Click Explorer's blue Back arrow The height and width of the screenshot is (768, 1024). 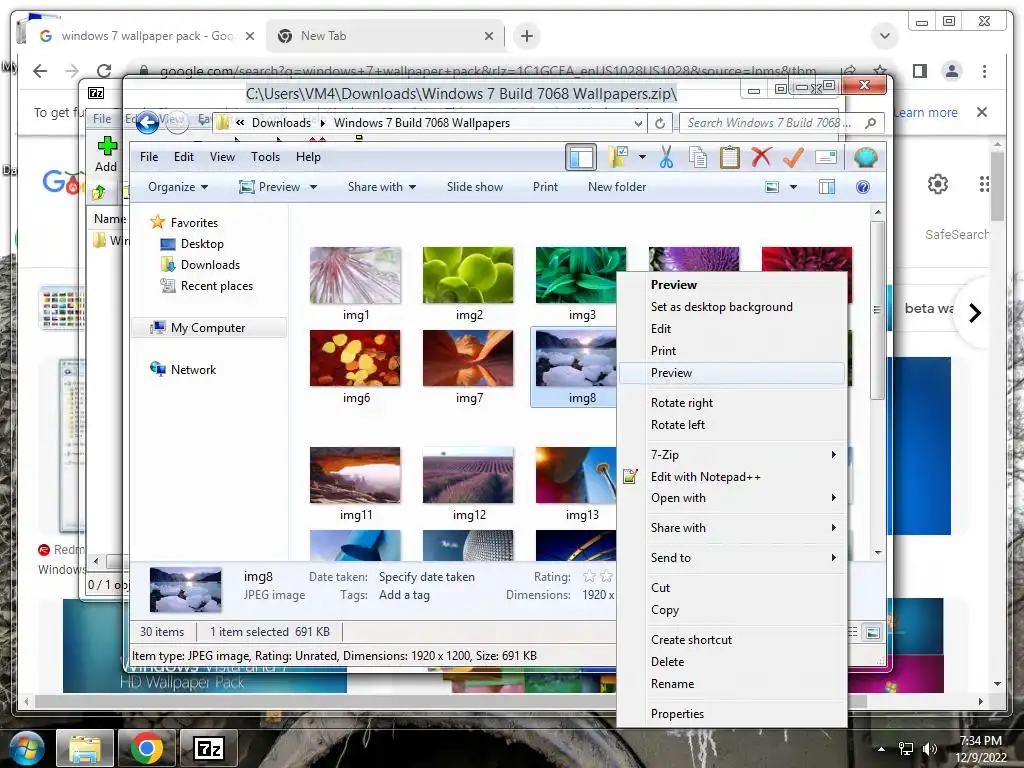click(148, 122)
